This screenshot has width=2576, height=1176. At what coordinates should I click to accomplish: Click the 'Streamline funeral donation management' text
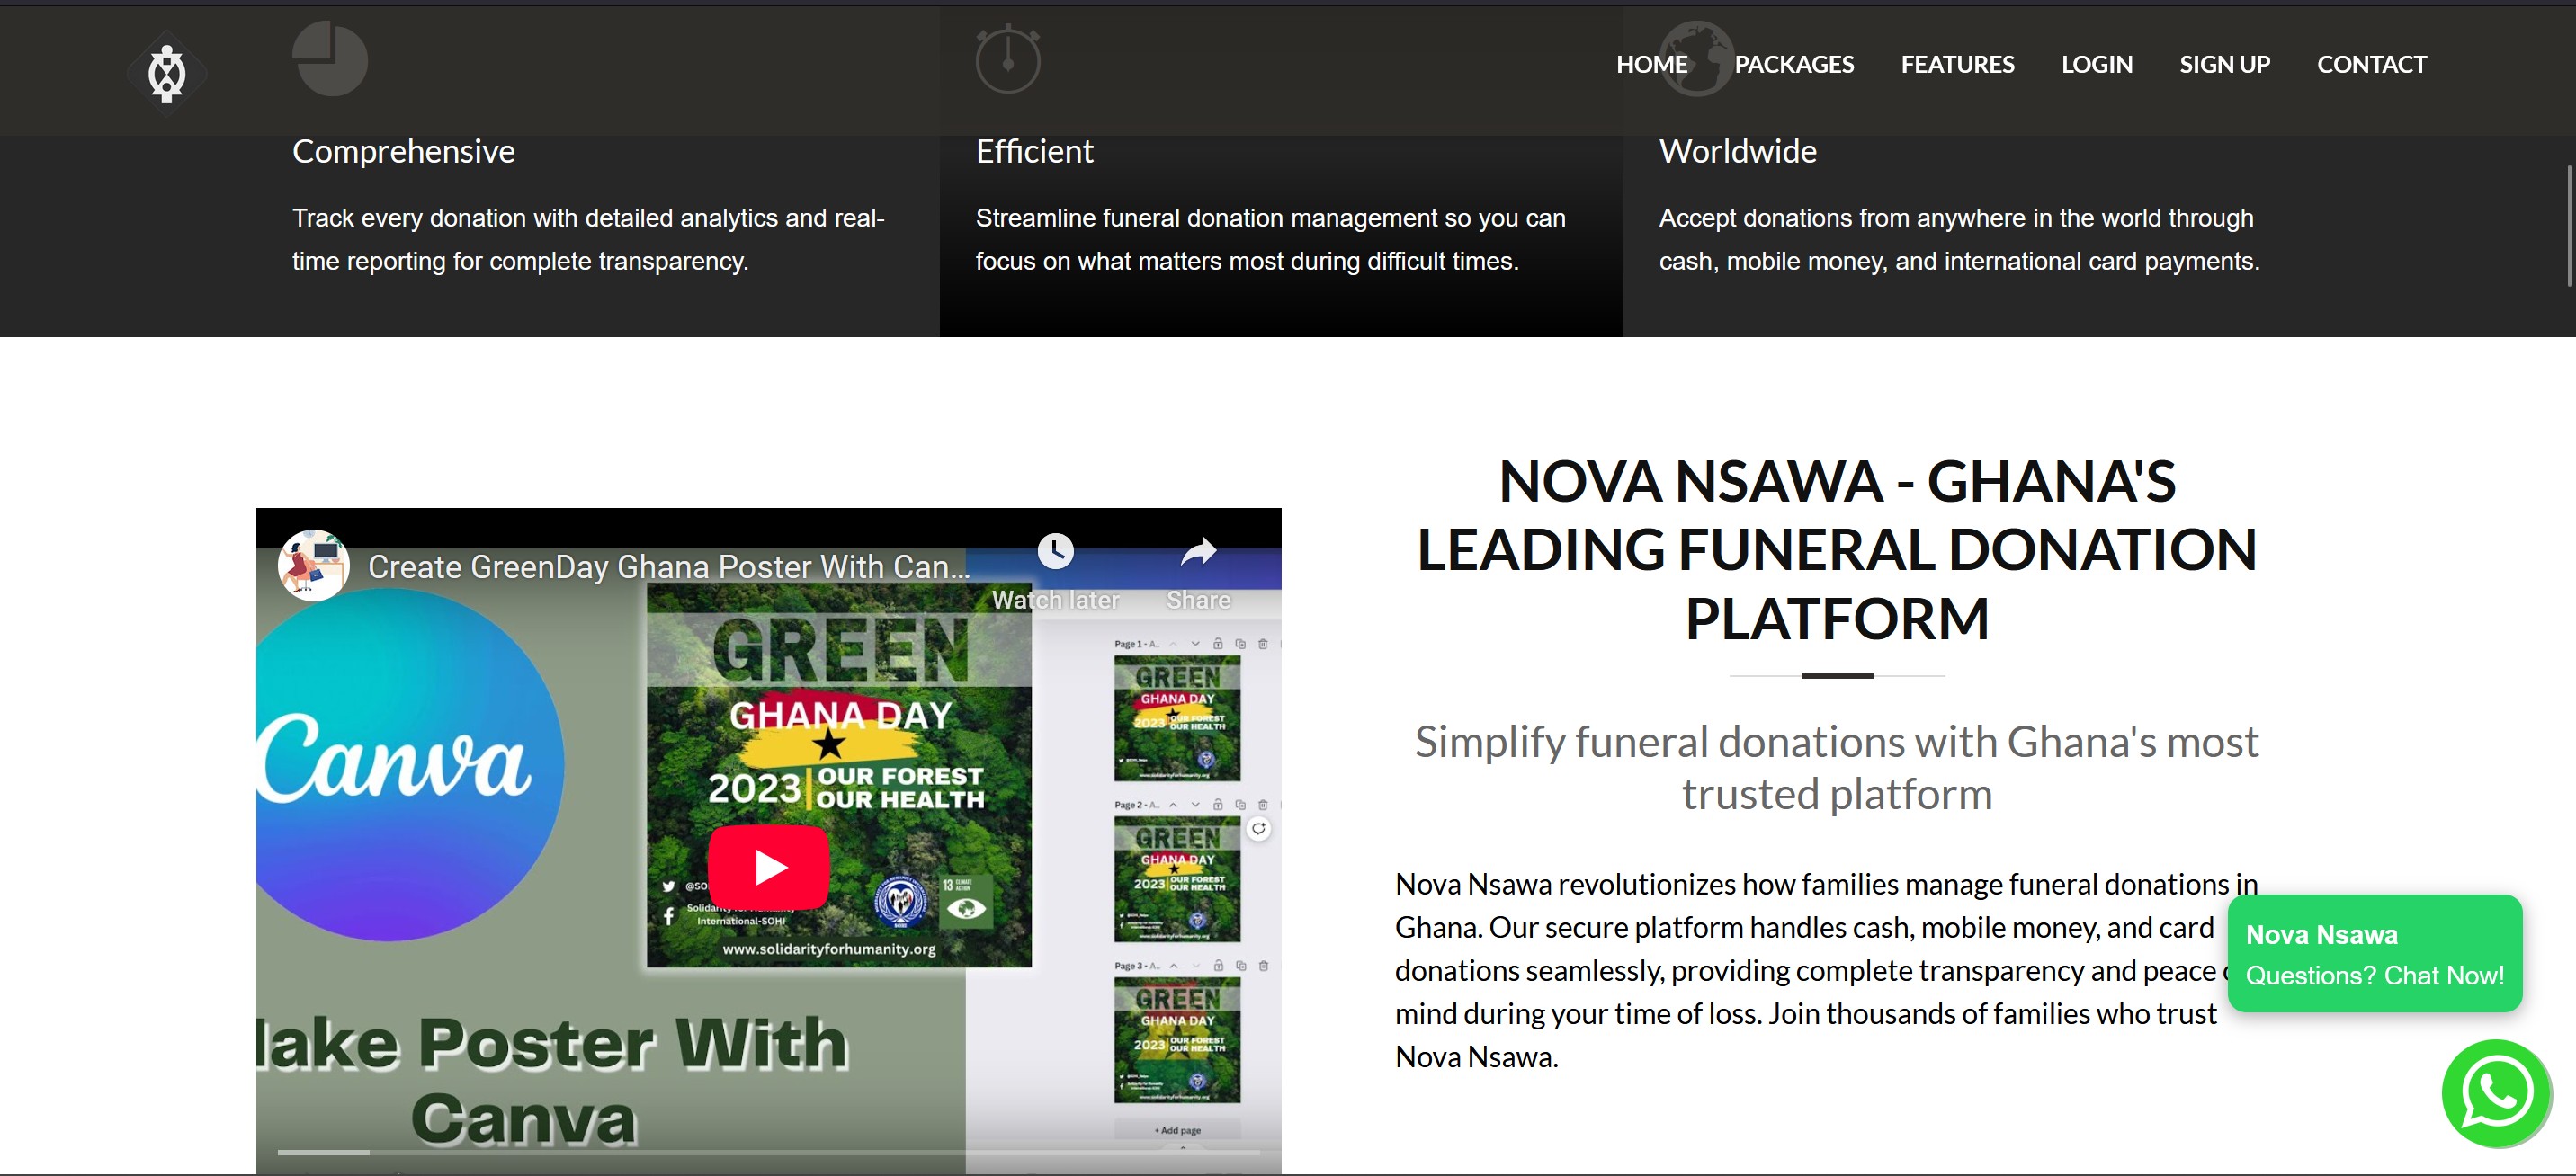(1270, 239)
